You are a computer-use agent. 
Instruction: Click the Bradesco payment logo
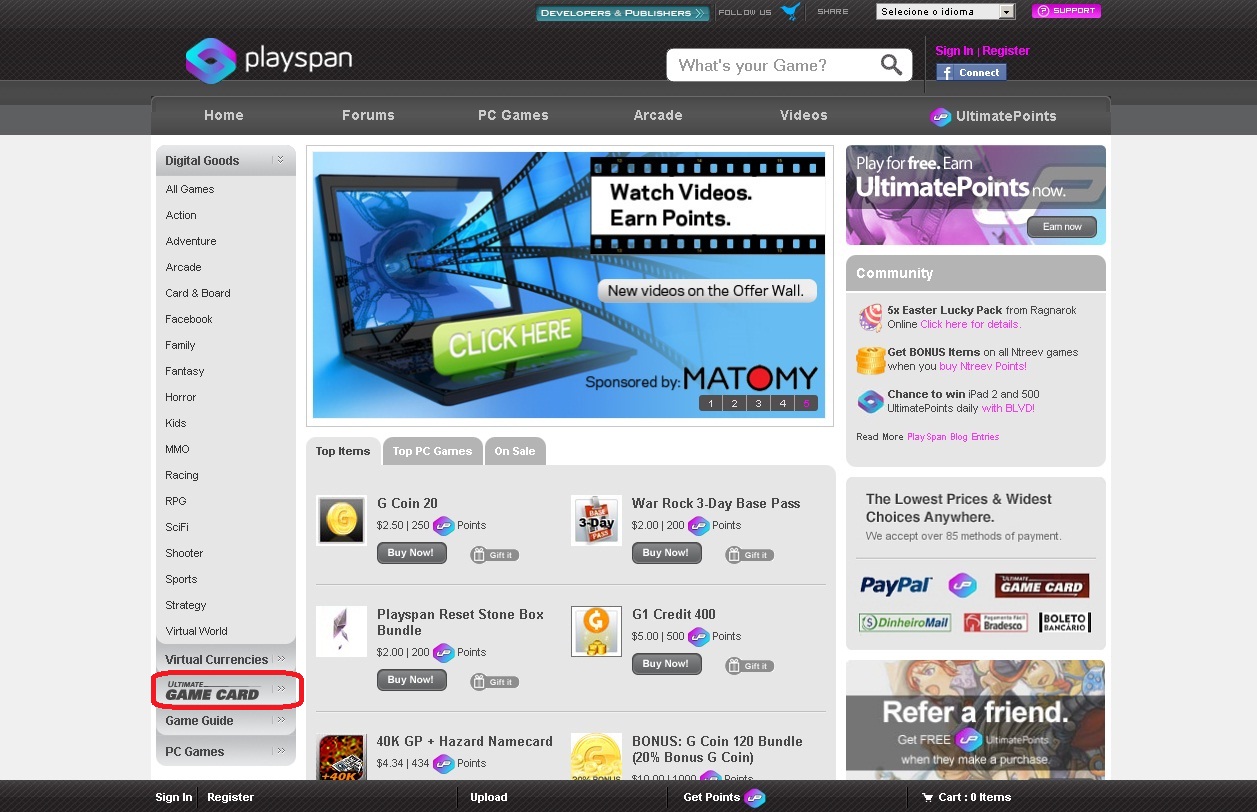pyautogui.click(x=995, y=622)
